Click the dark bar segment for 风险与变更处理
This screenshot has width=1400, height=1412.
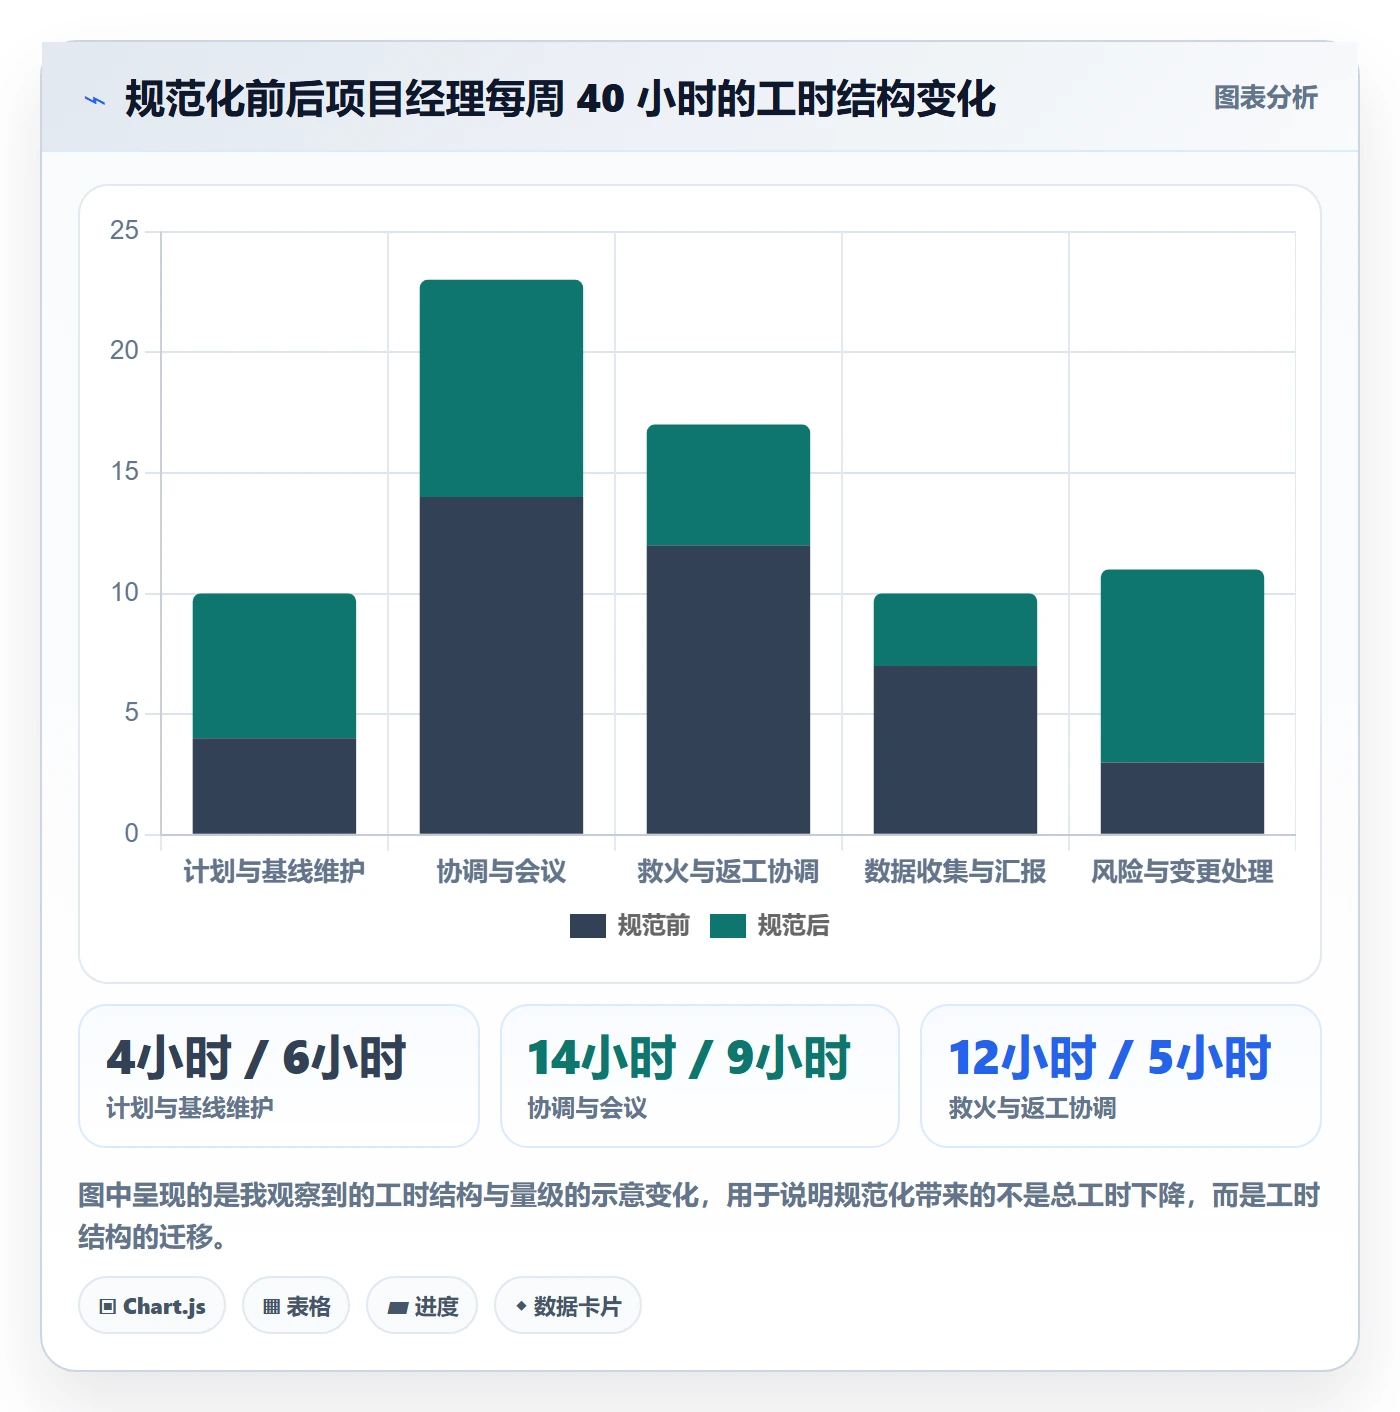tap(1182, 798)
